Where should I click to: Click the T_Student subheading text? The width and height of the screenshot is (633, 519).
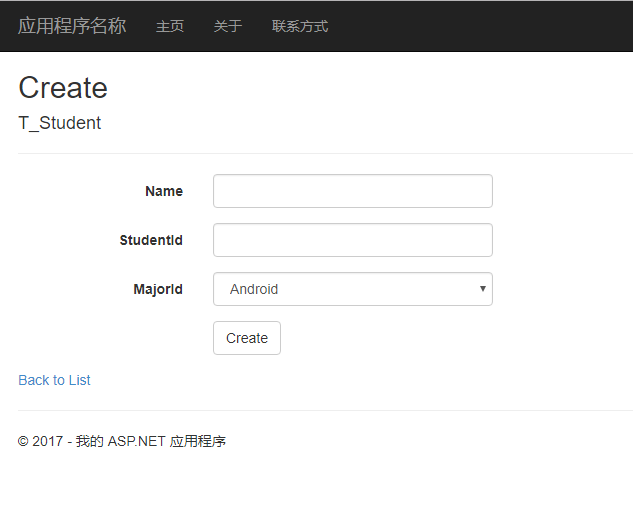(x=60, y=123)
